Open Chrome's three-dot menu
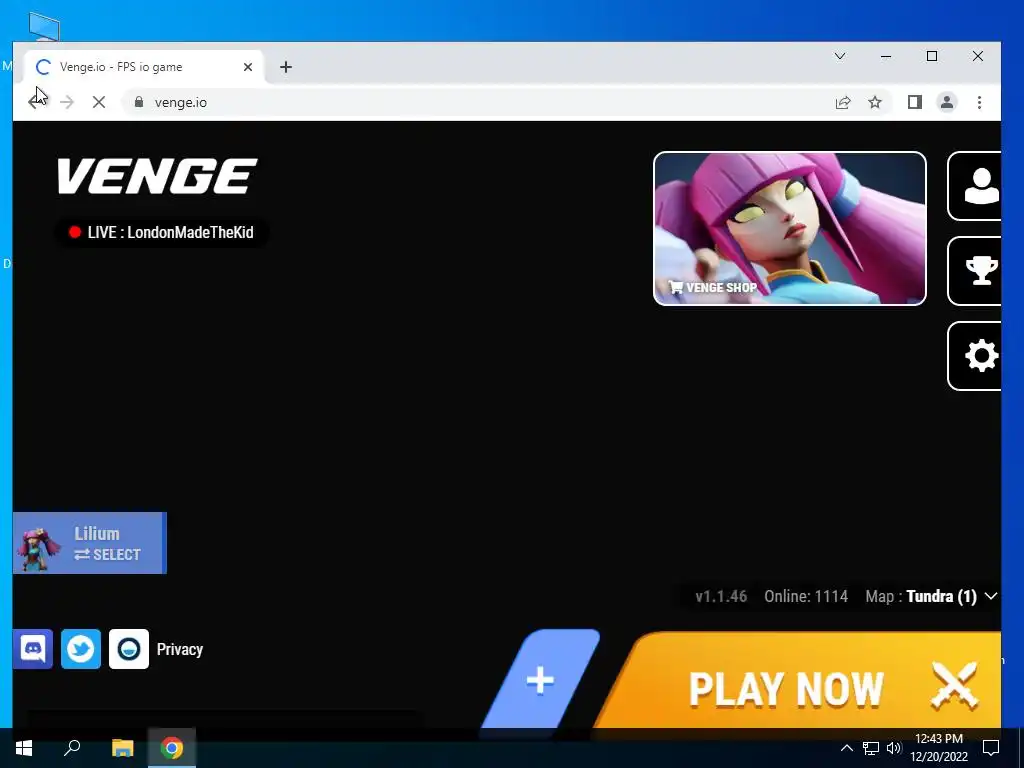Viewport: 1024px width, 768px height. tap(979, 103)
